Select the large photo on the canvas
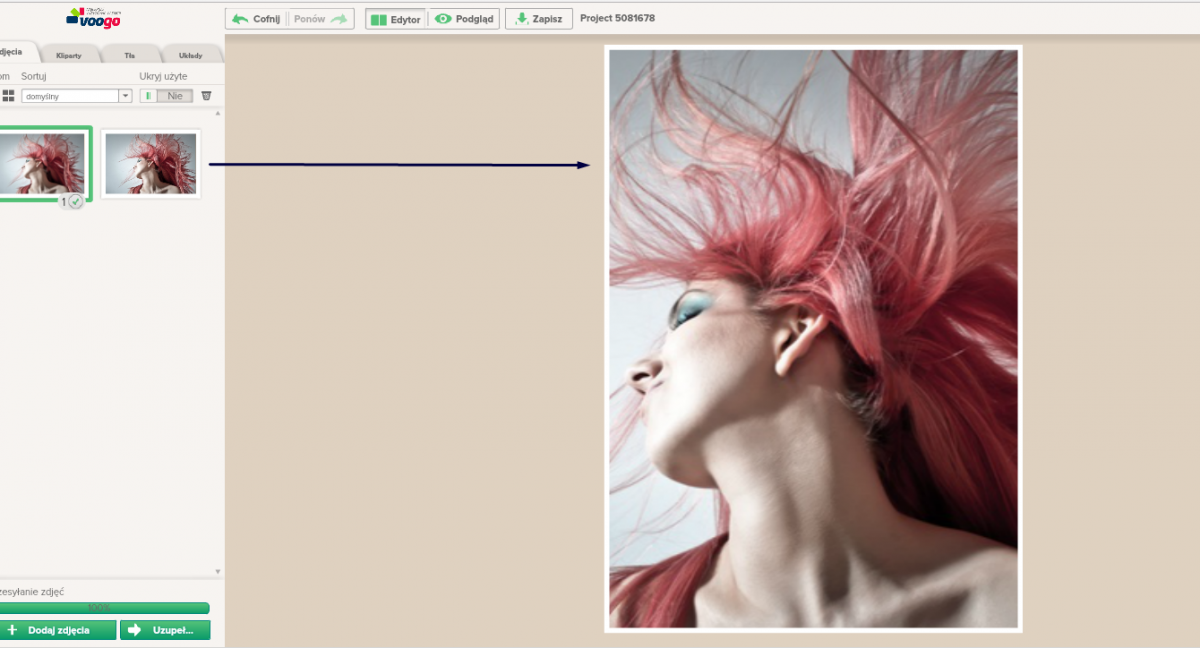 pos(813,339)
